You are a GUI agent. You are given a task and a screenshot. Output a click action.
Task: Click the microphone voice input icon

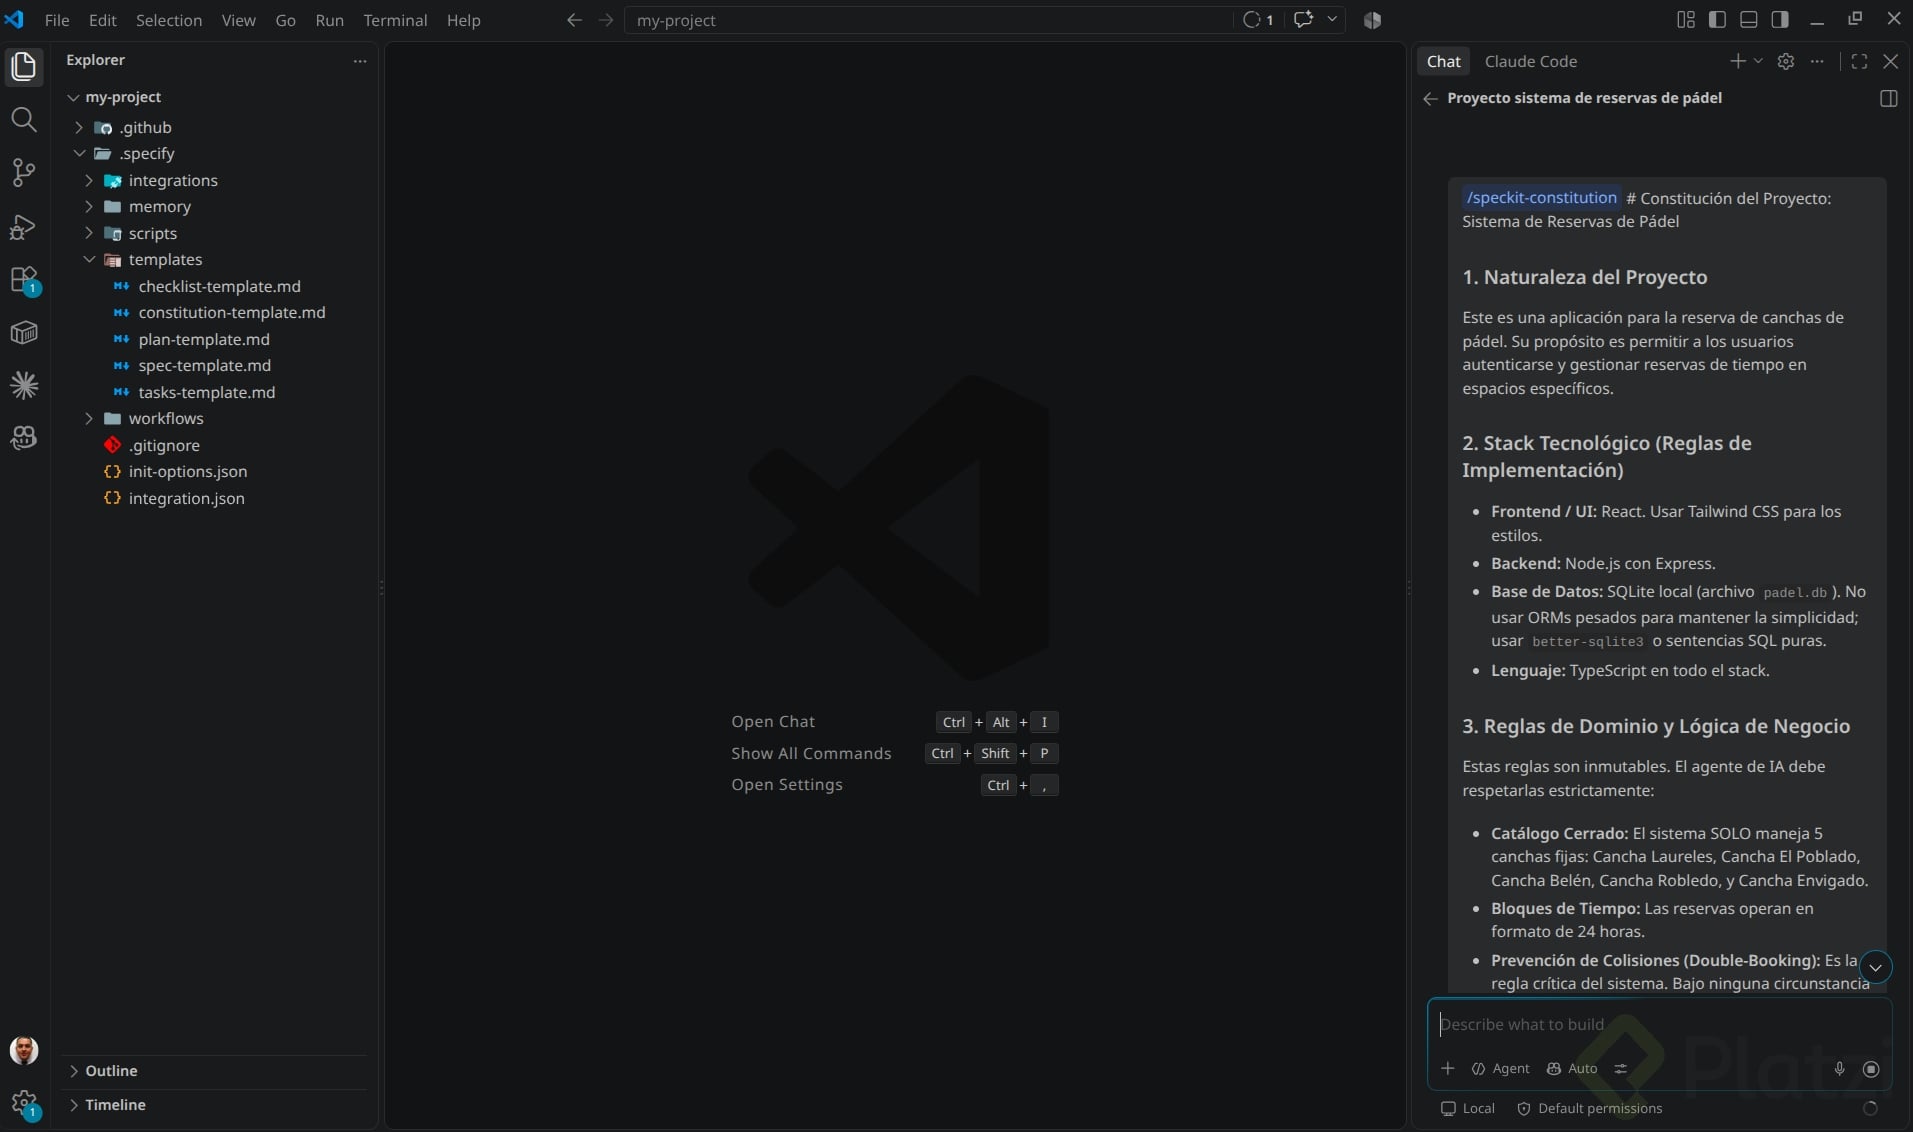(x=1839, y=1069)
